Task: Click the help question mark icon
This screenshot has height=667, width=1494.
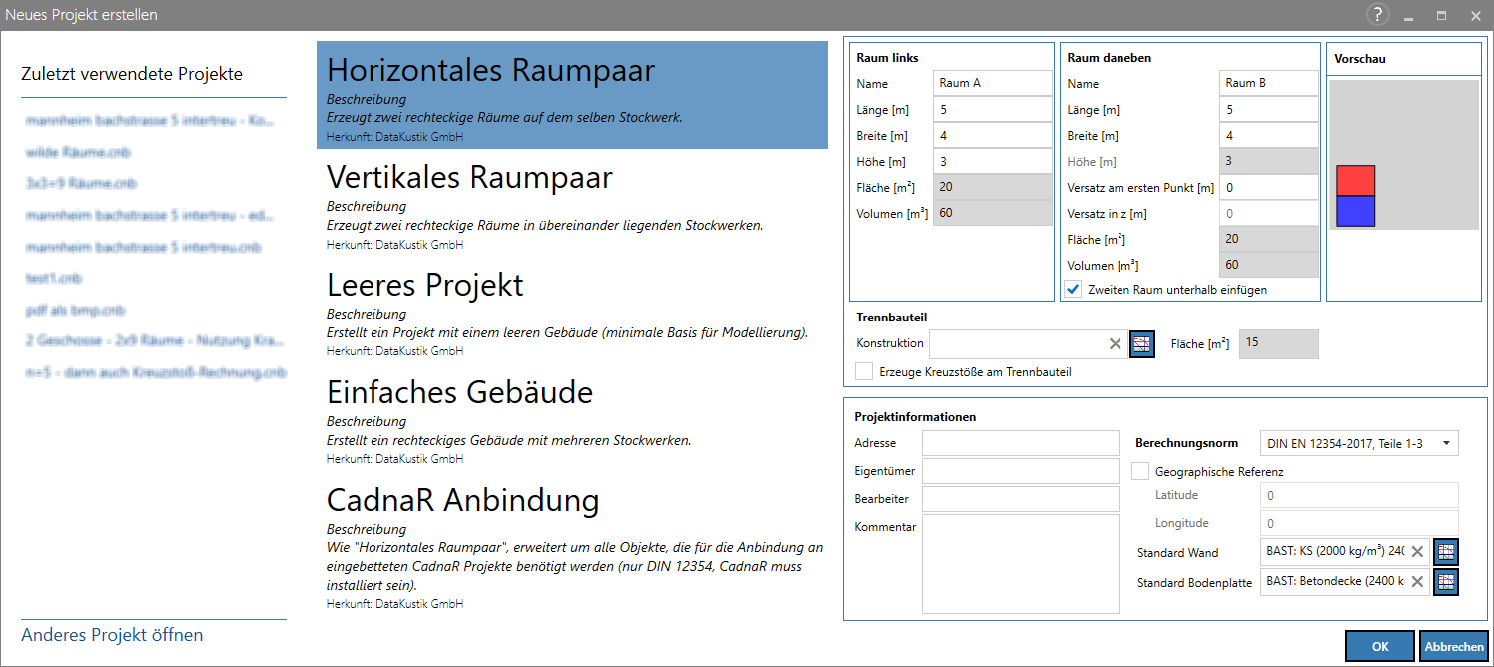Action: pos(1378,15)
